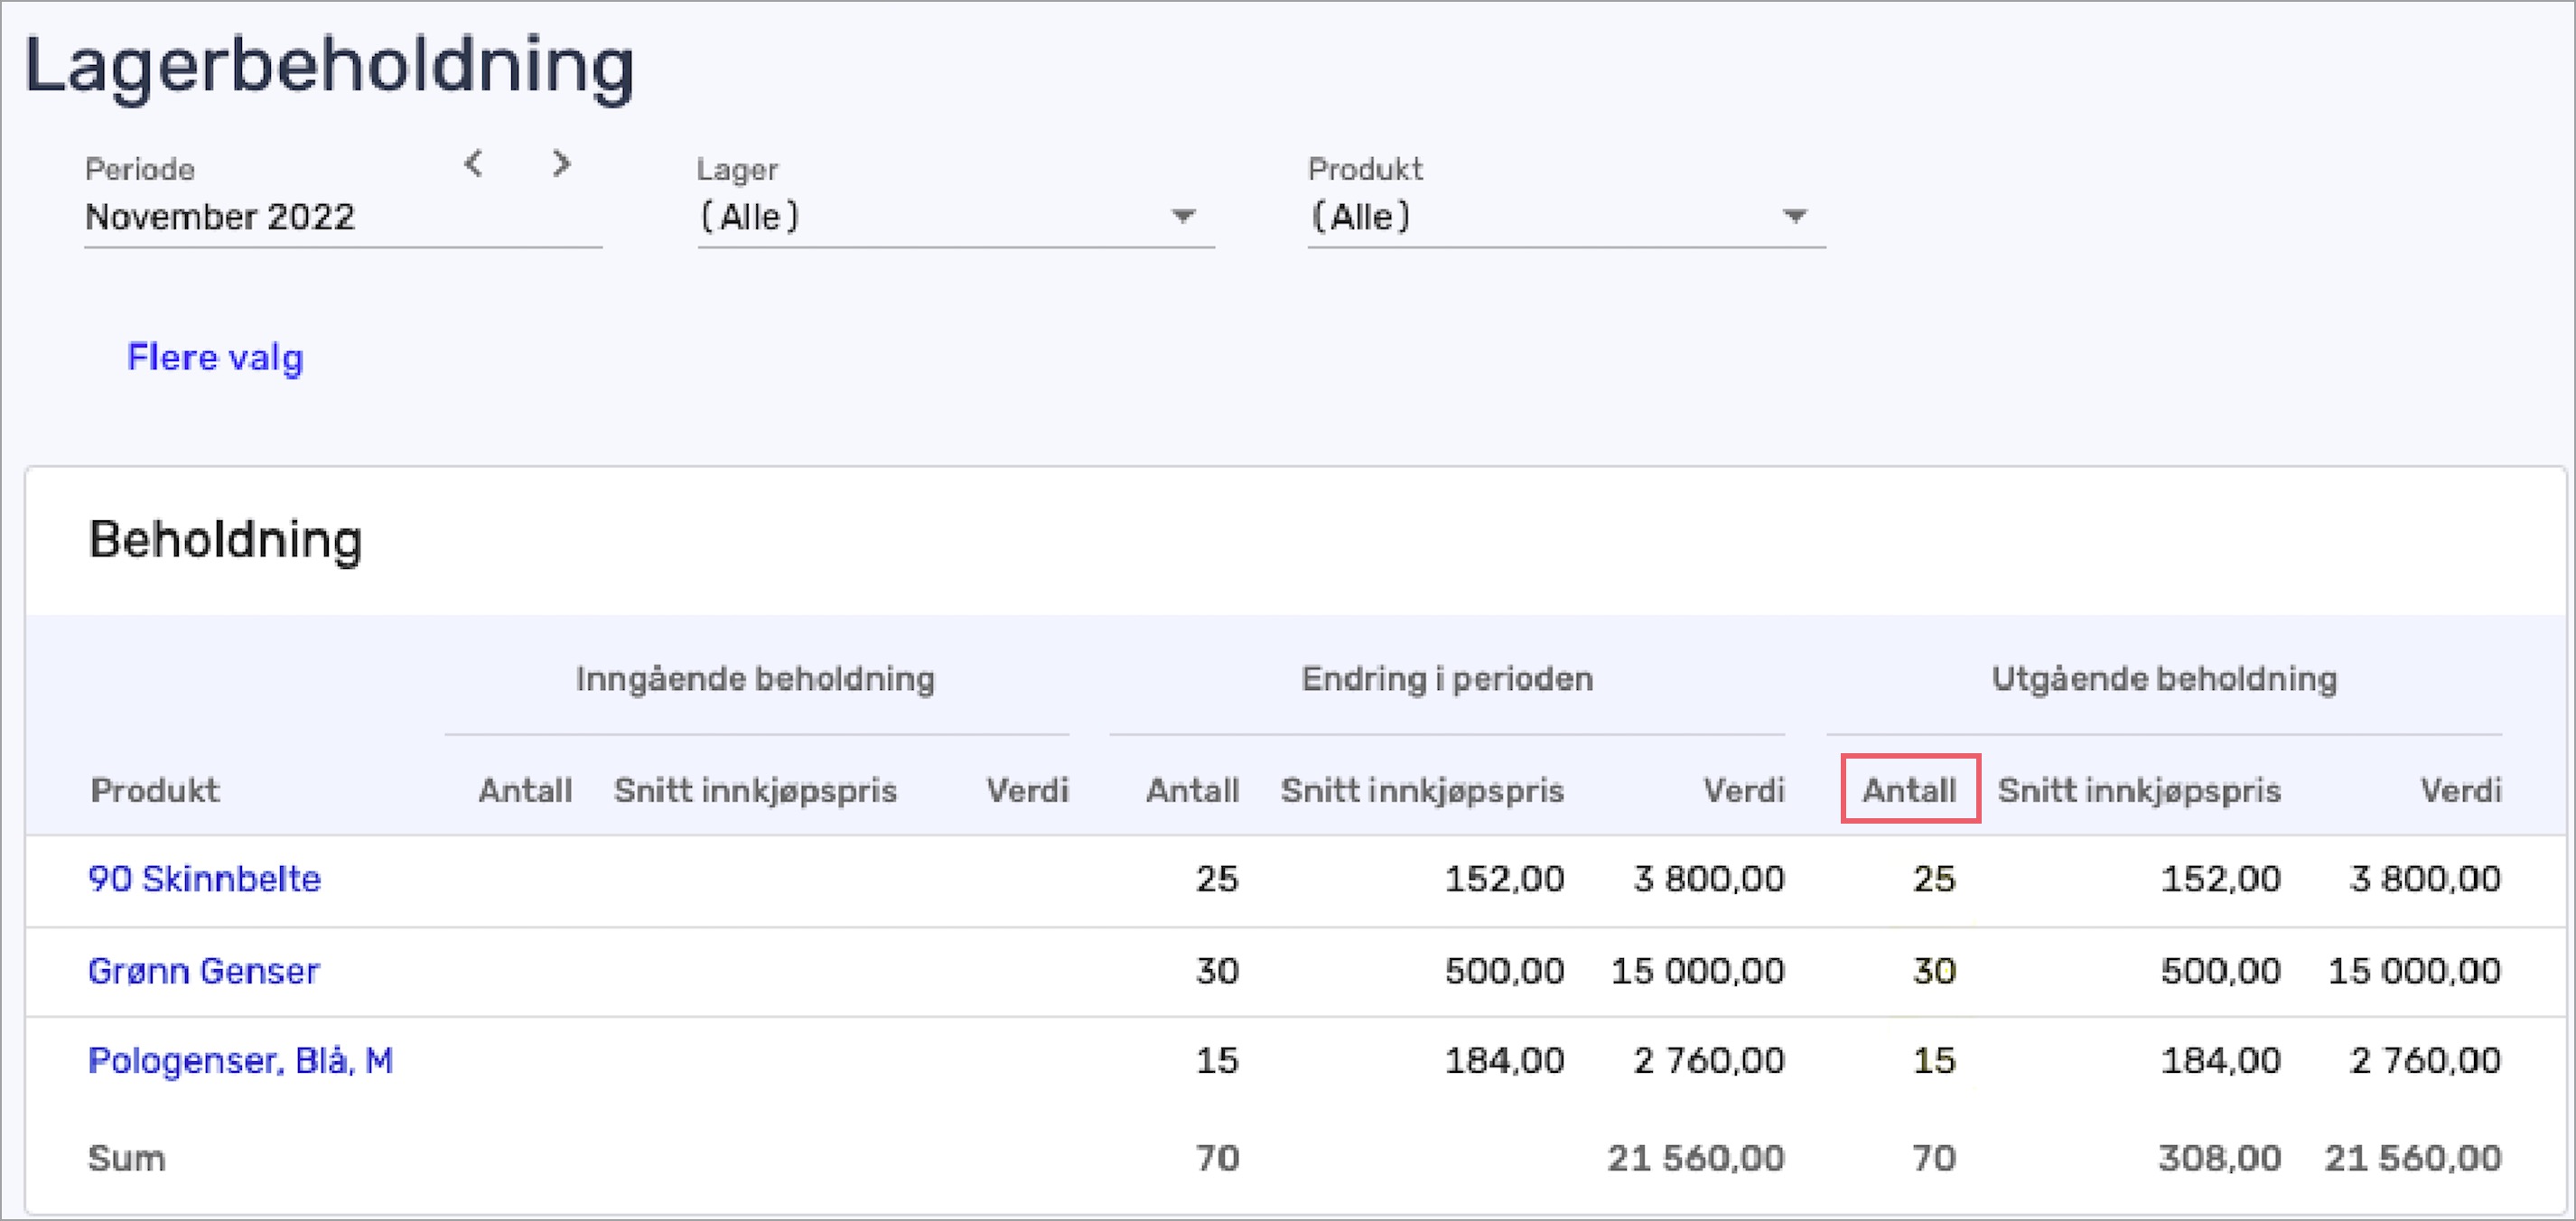Click Snitt innkjøpspris header under Endring i perioden
This screenshot has height=1221, width=2576.
click(1422, 791)
